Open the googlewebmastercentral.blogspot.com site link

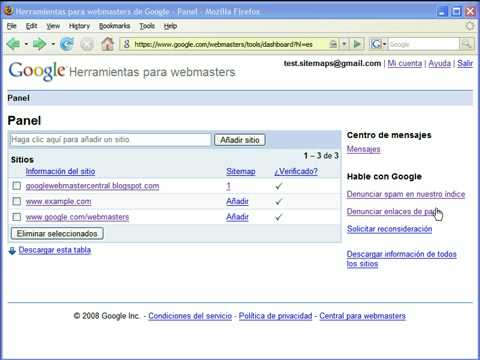[92, 186]
